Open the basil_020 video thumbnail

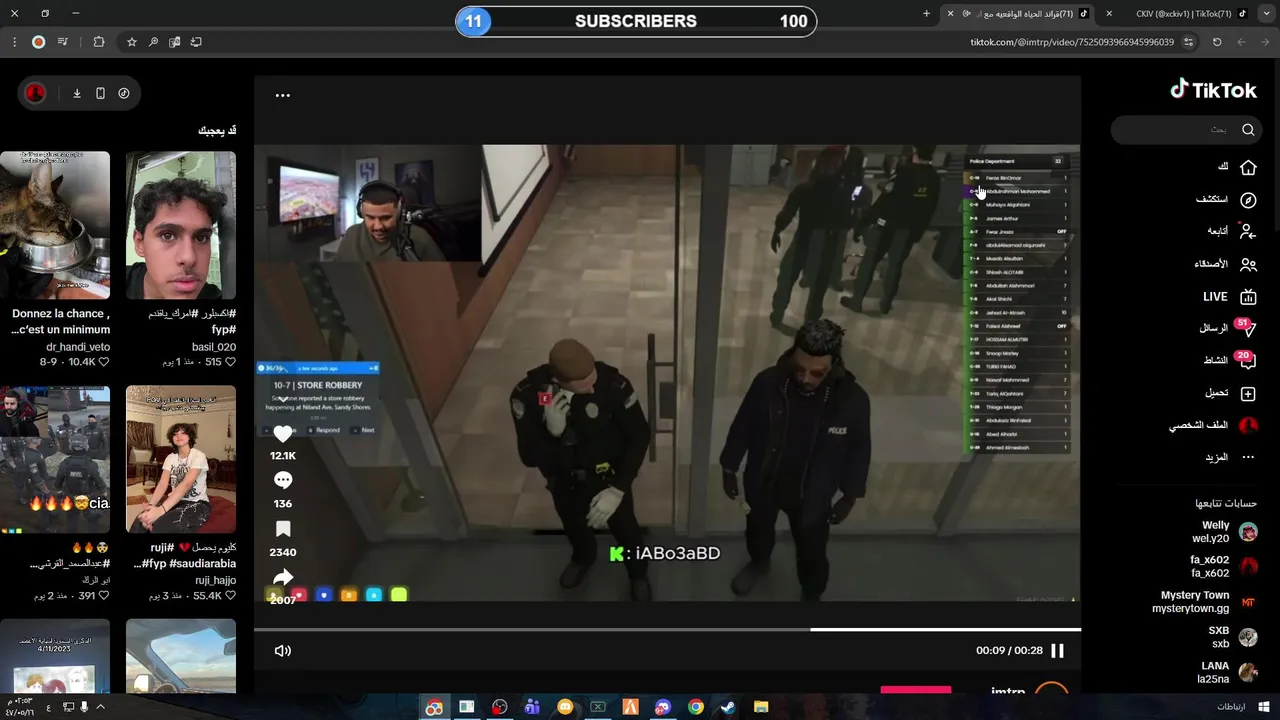click(181, 225)
